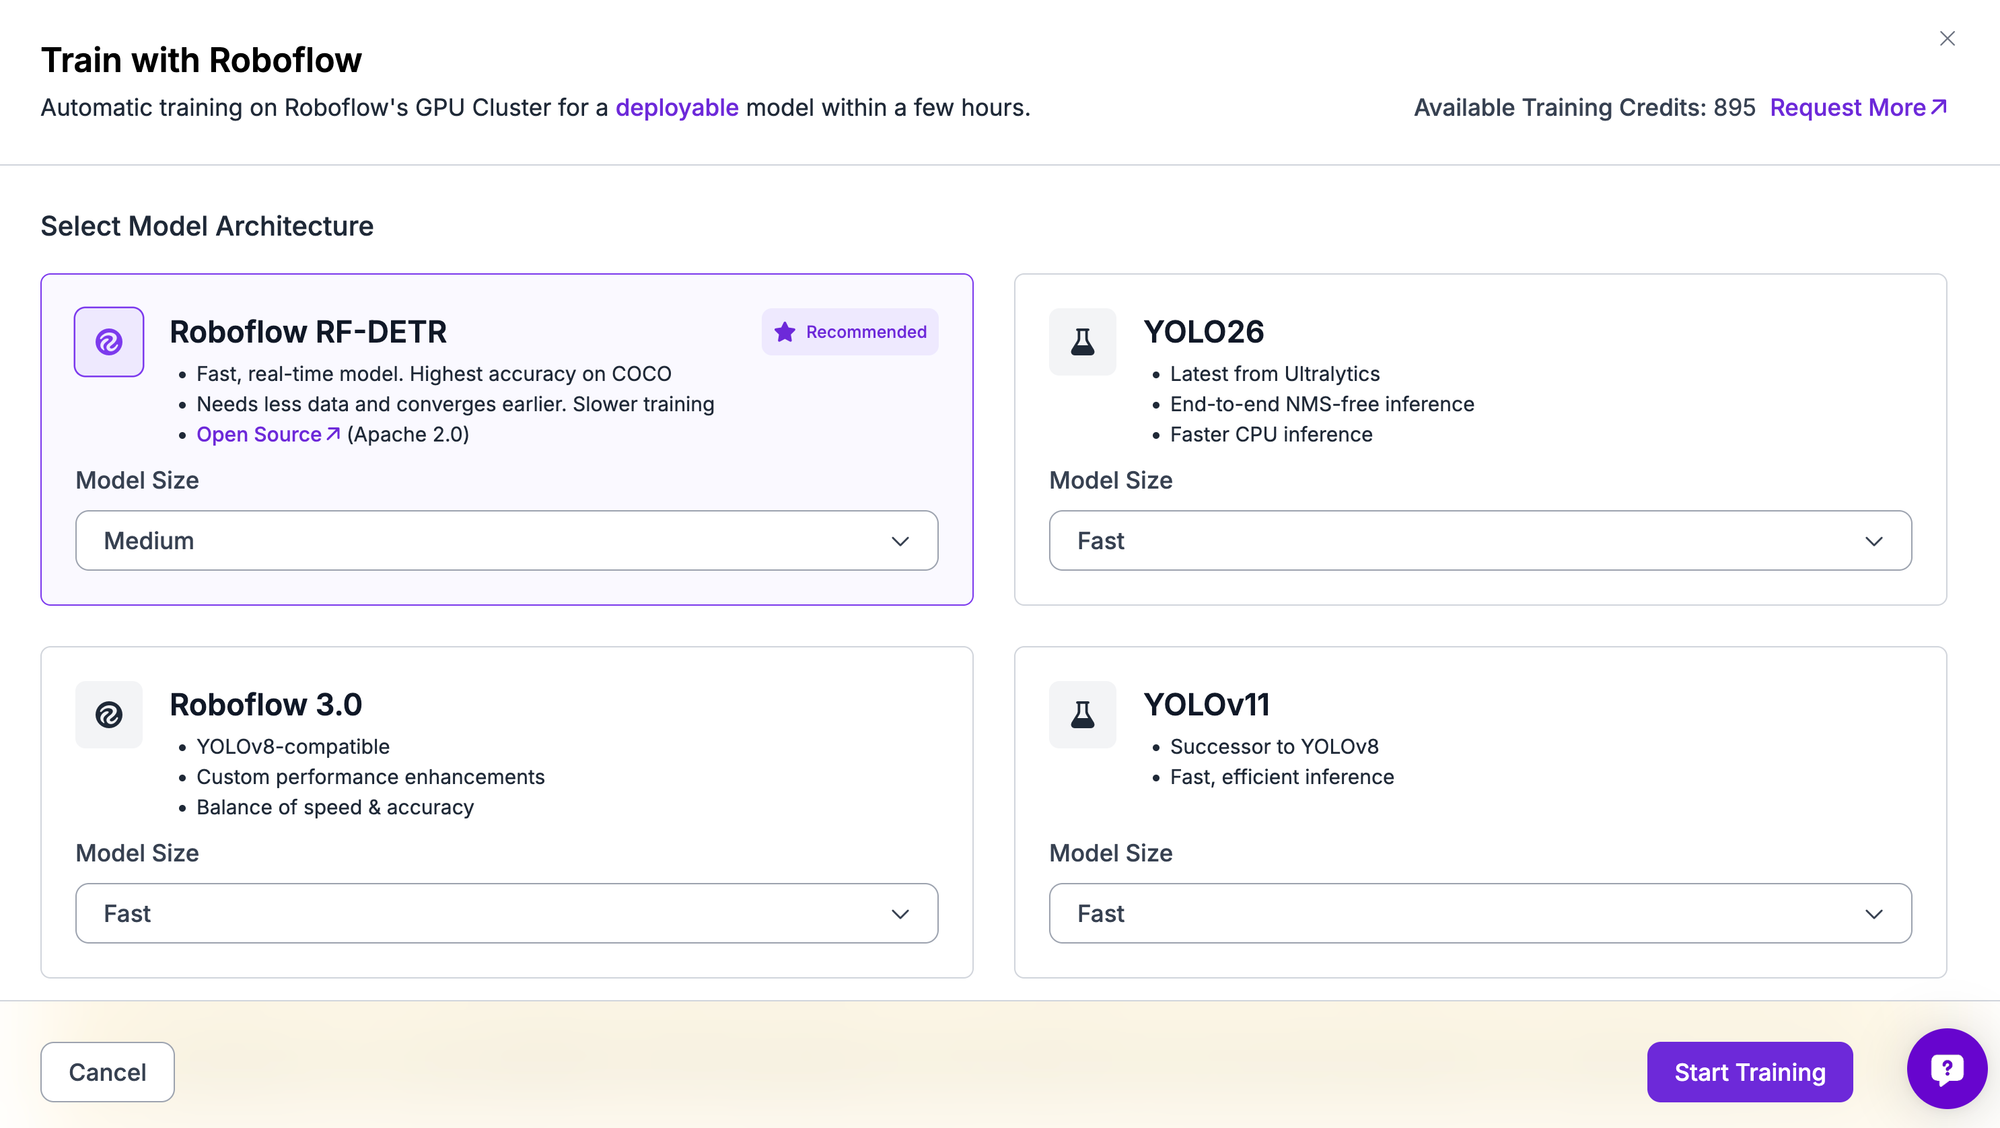Click the Roboflow 3.0 logo icon
The height and width of the screenshot is (1128, 2000).
109,715
